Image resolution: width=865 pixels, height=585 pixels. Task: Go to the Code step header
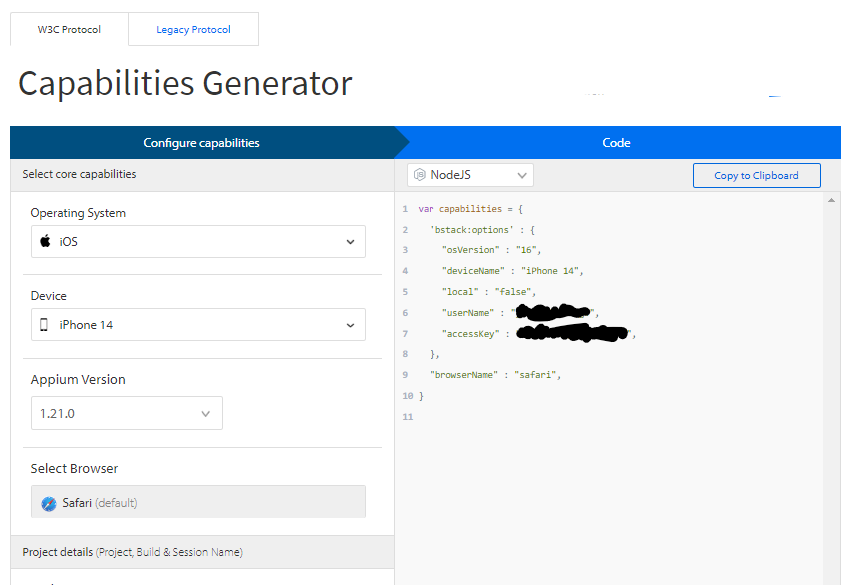616,143
